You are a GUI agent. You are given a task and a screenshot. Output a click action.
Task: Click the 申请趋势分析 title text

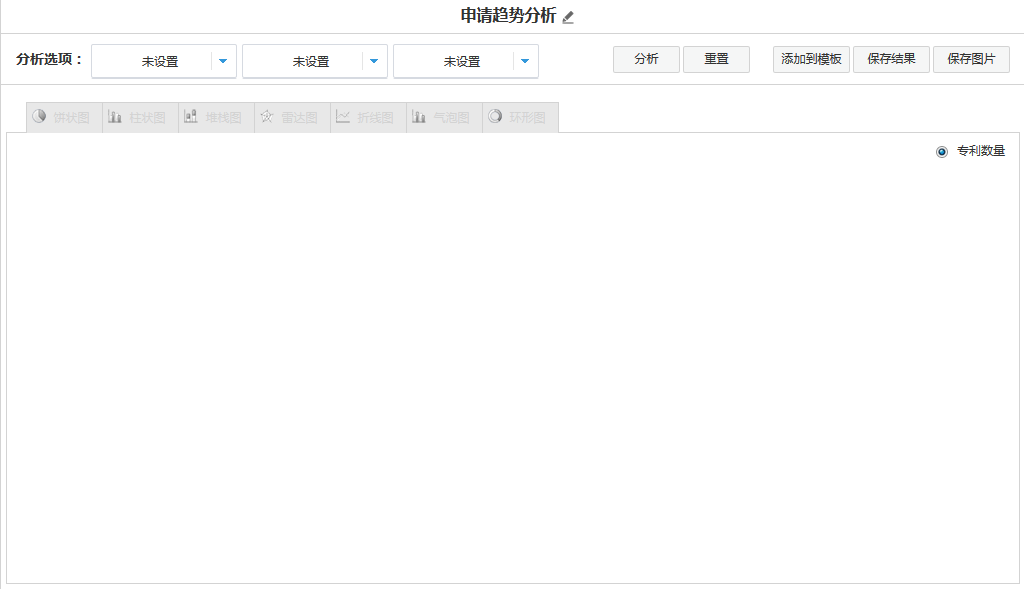pos(507,16)
